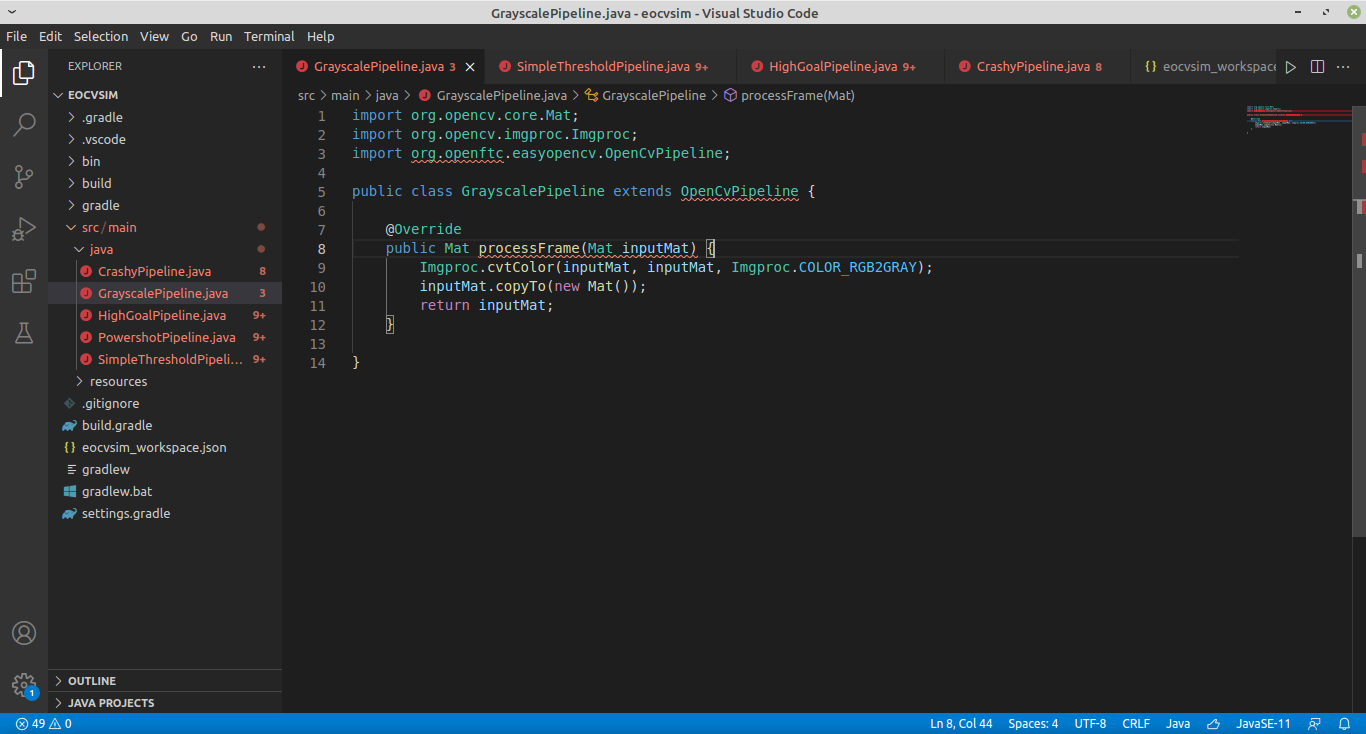The width and height of the screenshot is (1366, 734).
Task: Change line endings via CRLF
Action: [1136, 724]
